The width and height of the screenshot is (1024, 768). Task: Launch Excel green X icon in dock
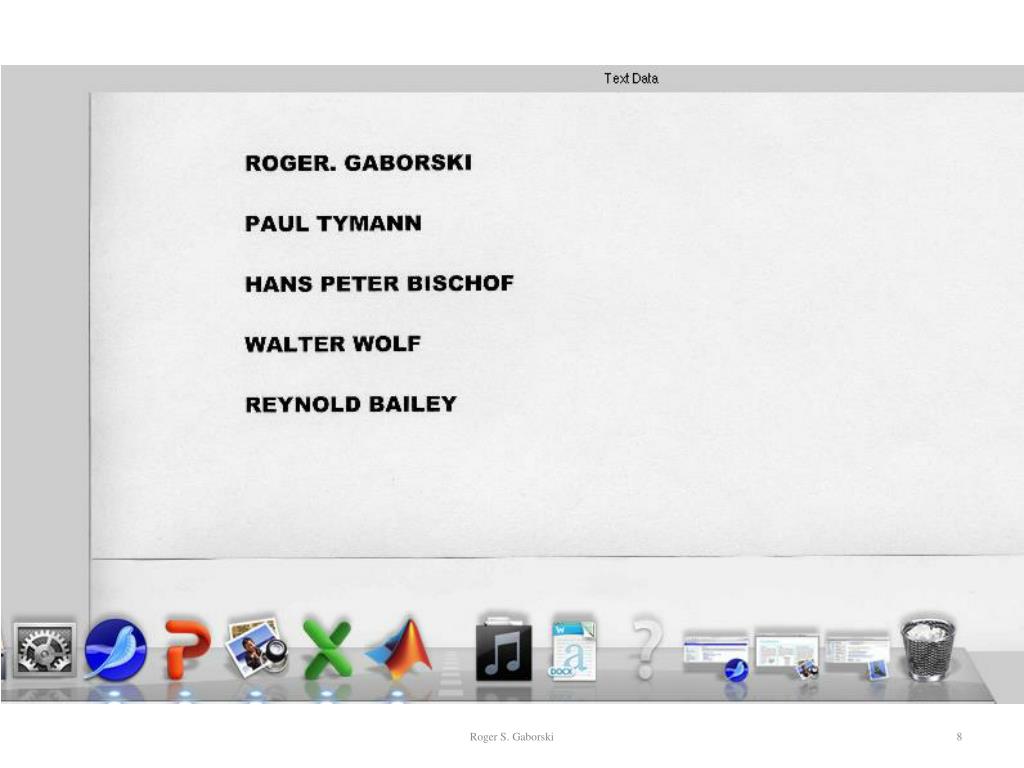327,648
